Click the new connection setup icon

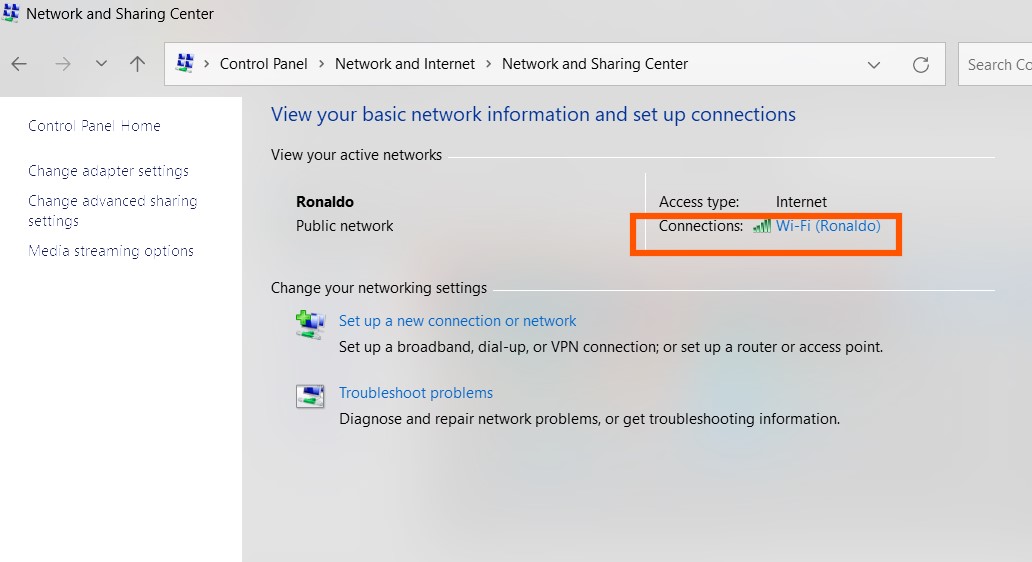(x=310, y=324)
